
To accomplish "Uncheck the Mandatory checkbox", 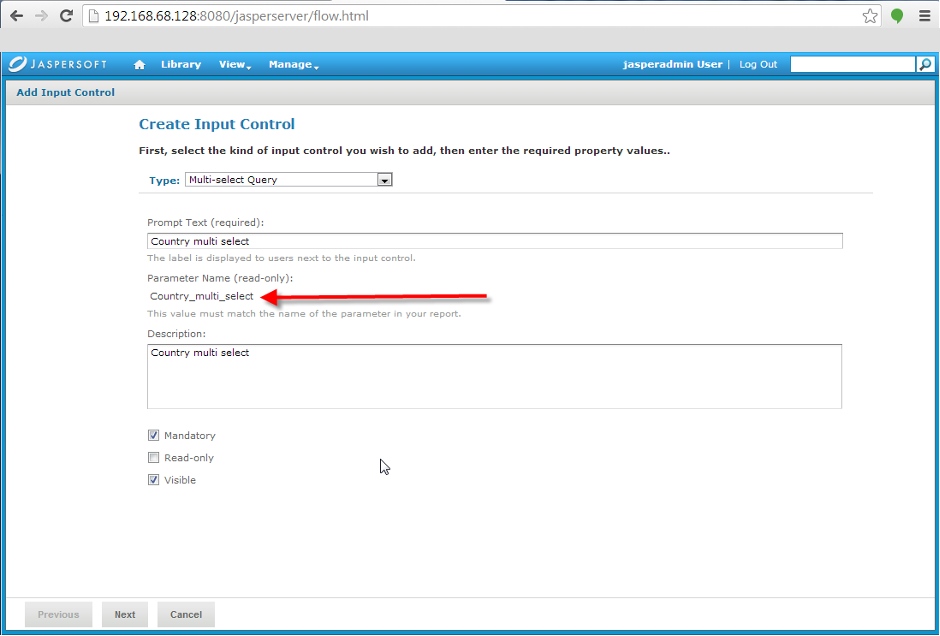I will pyautogui.click(x=153, y=435).
